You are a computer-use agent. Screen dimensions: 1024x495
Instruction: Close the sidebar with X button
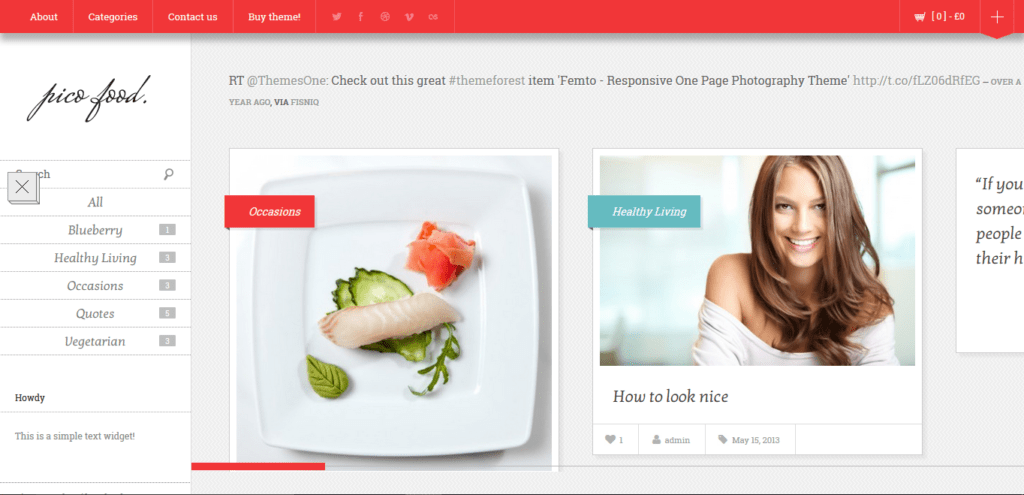(x=22, y=187)
